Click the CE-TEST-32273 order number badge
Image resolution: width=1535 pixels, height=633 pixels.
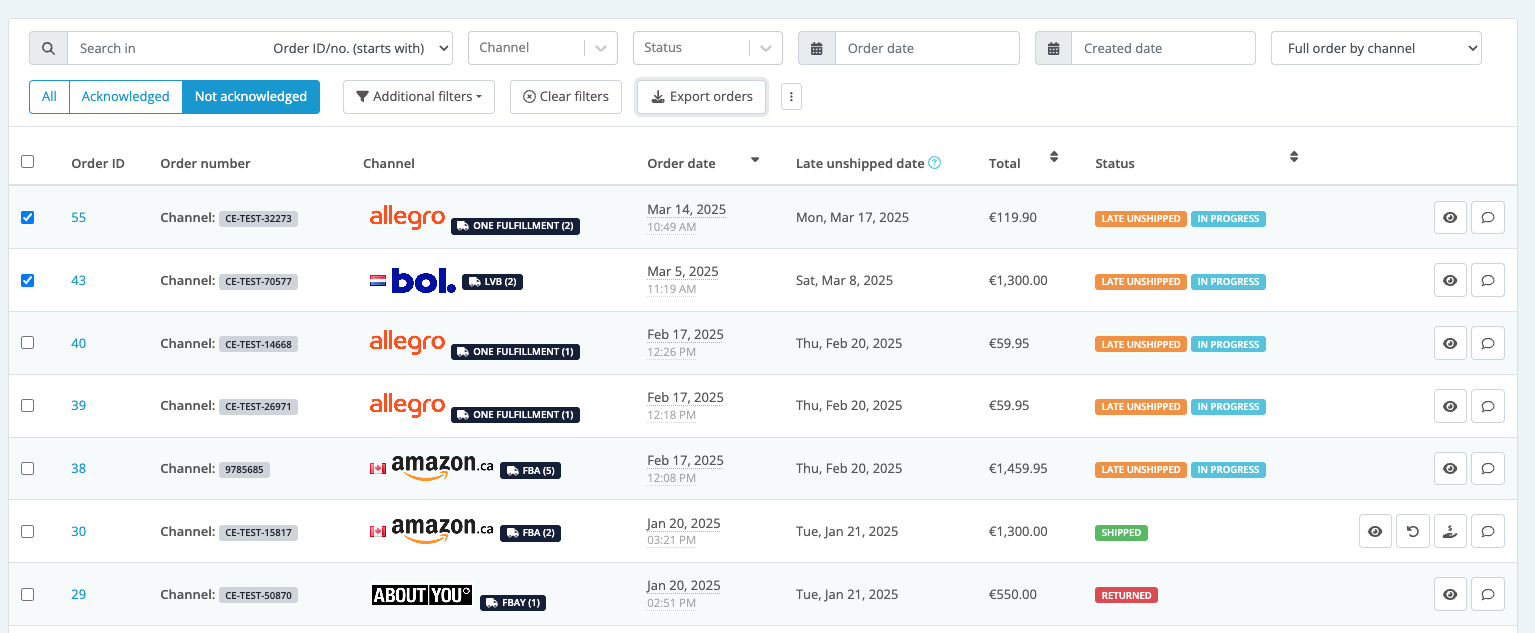[258, 218]
